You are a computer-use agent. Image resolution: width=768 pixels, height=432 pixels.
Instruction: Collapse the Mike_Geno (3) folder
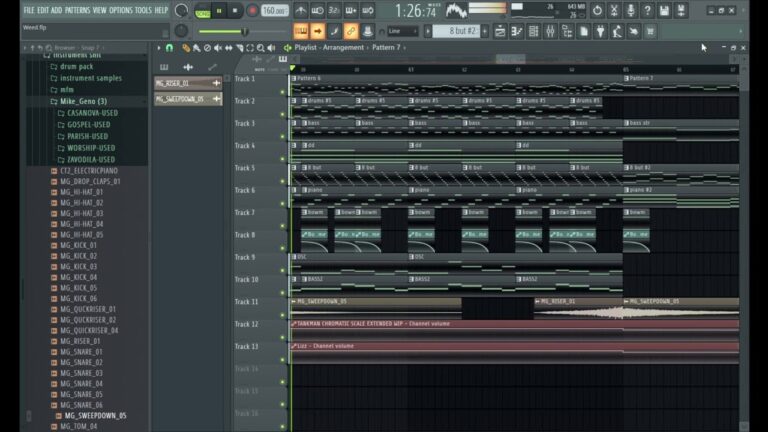[83, 101]
